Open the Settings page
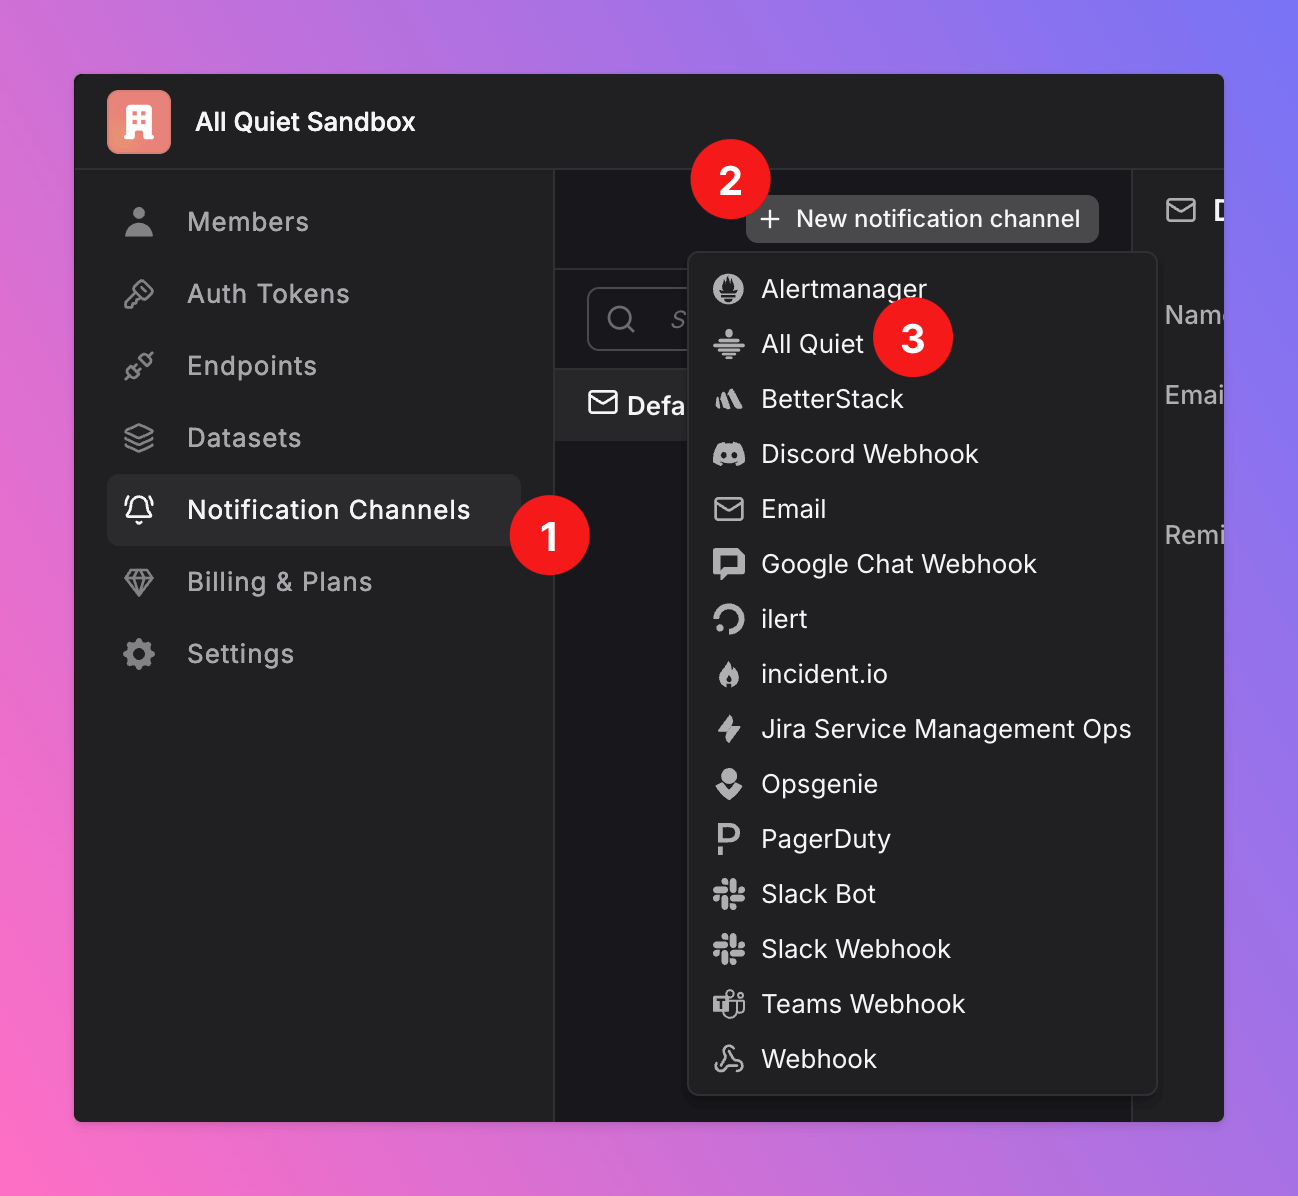Image resolution: width=1298 pixels, height=1196 pixels. 314,654
